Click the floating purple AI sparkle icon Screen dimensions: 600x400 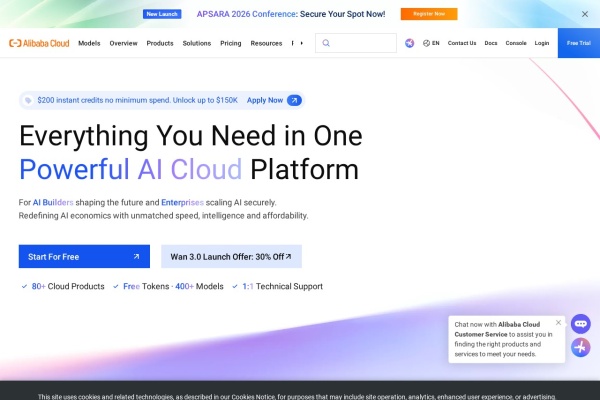click(580, 347)
